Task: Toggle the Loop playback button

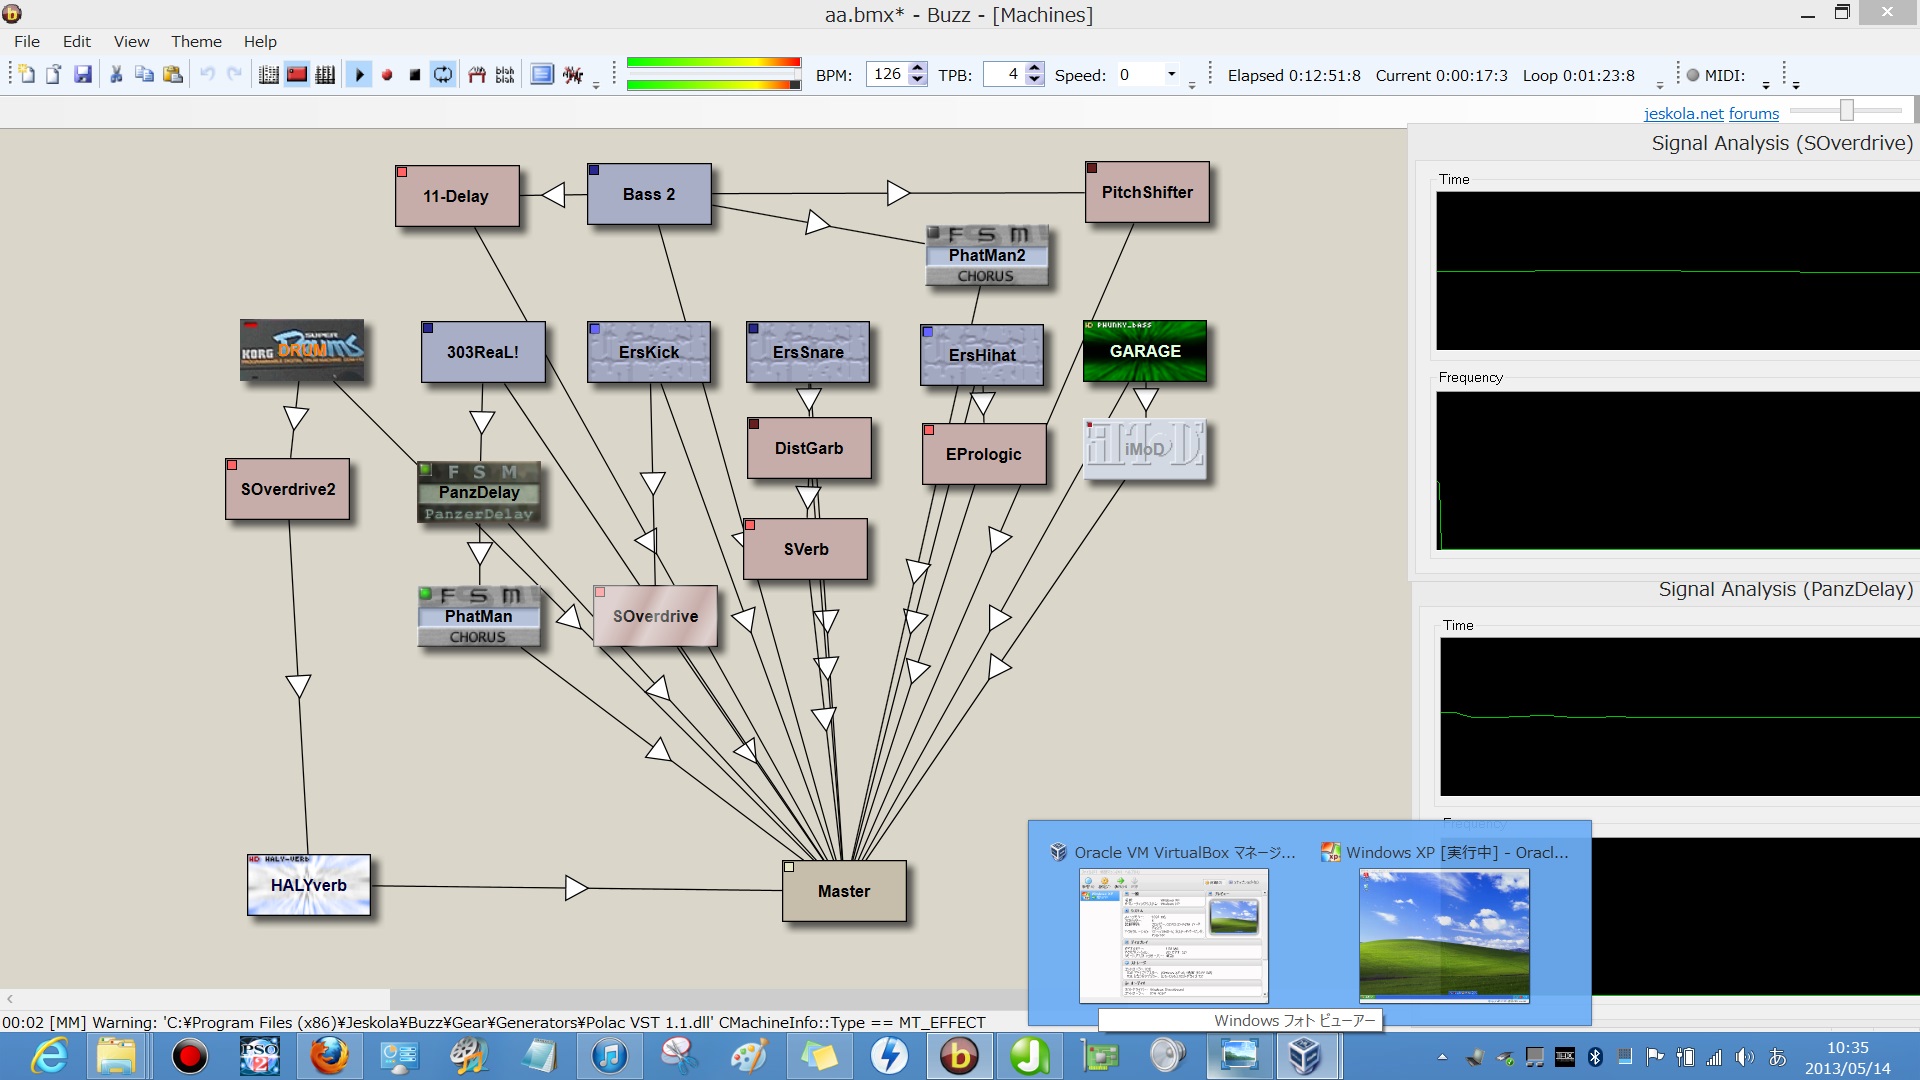Action: click(442, 75)
